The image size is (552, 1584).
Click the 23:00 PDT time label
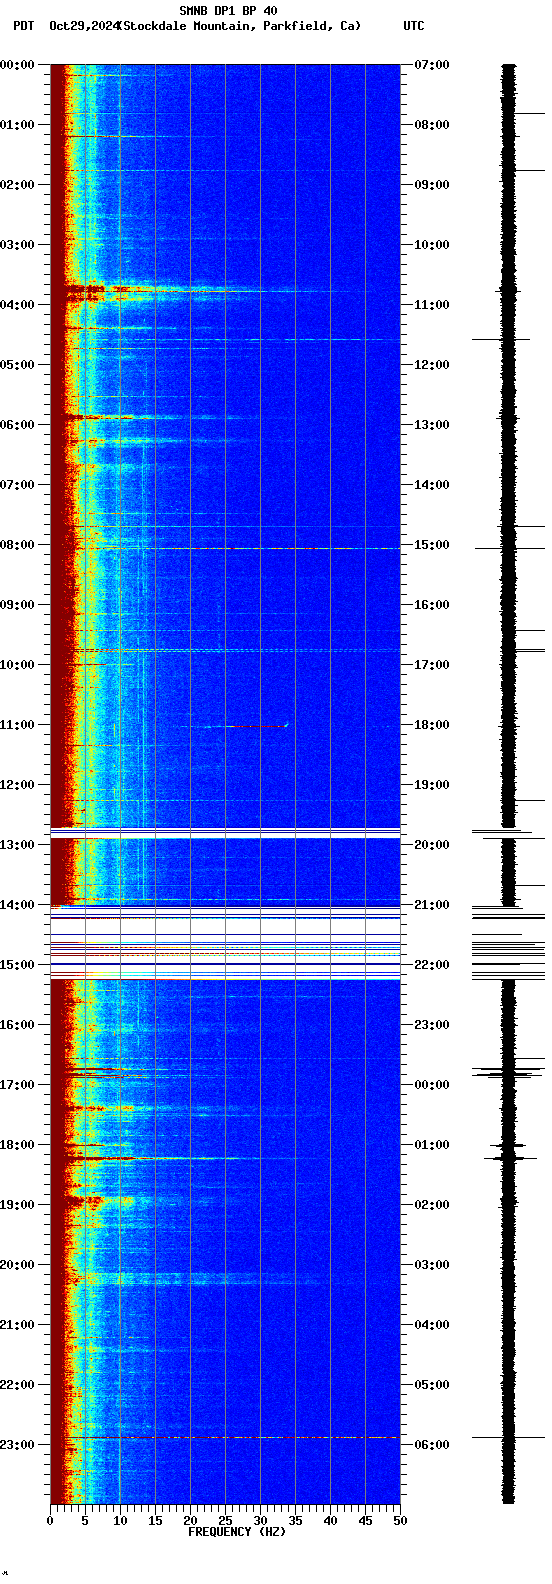pos(18,1445)
